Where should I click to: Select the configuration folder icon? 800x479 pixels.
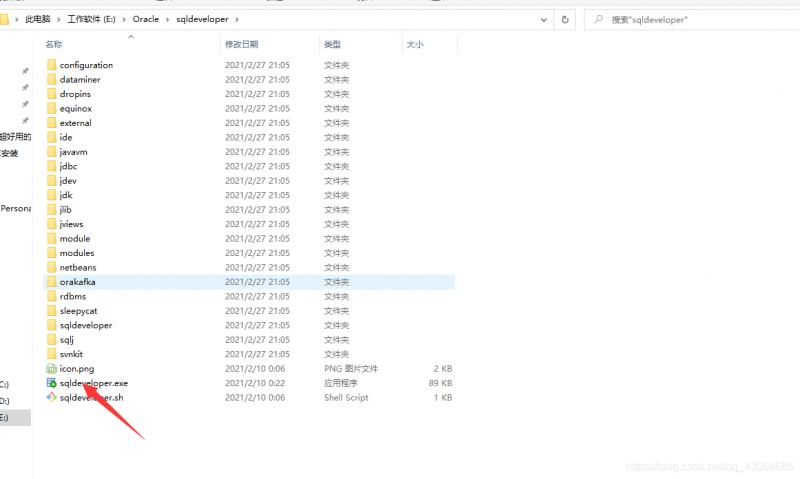pos(52,65)
